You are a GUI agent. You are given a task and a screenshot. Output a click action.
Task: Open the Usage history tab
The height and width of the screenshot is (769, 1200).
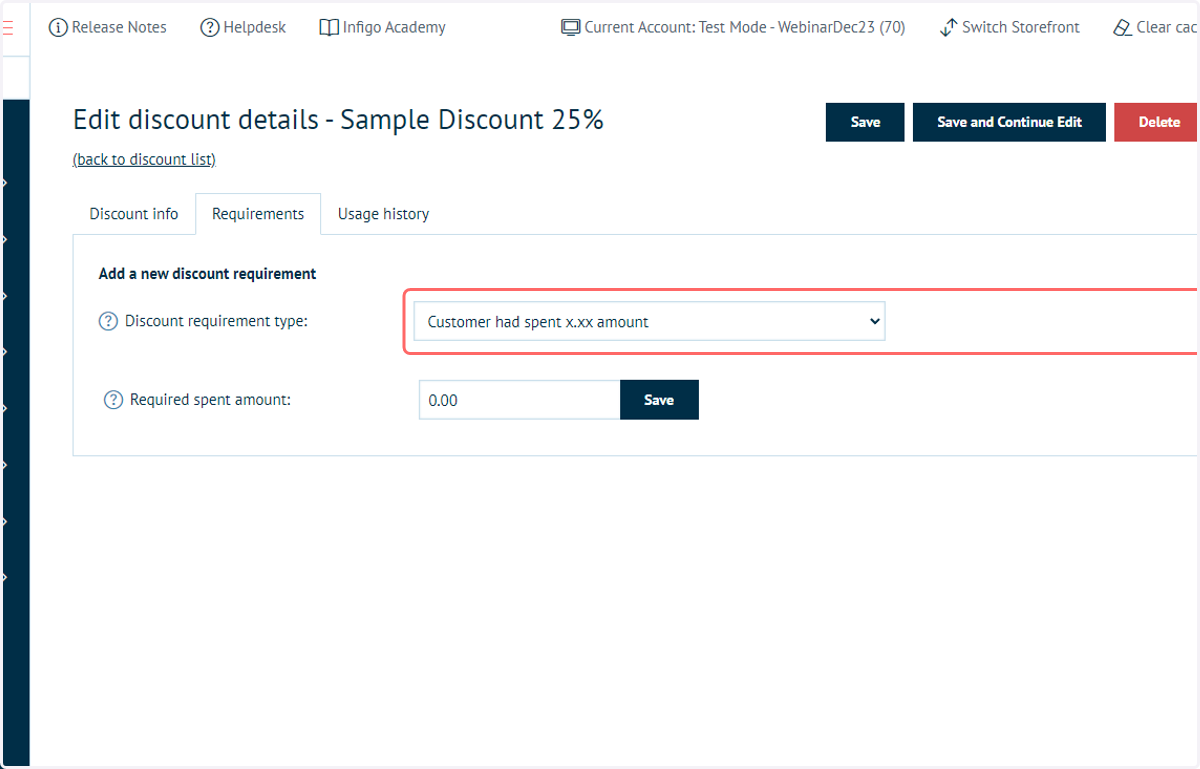tap(383, 214)
